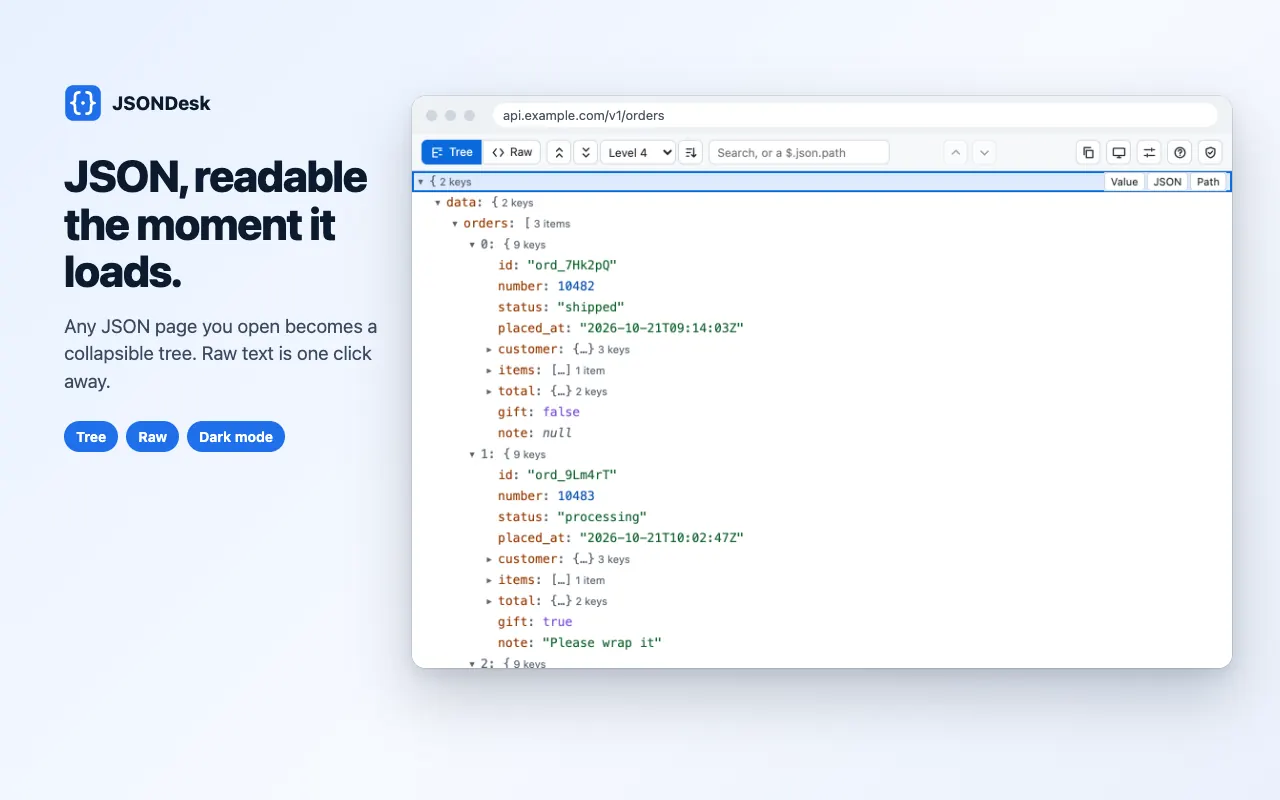
Task: Open the sliders settings icon
Action: point(1149,152)
